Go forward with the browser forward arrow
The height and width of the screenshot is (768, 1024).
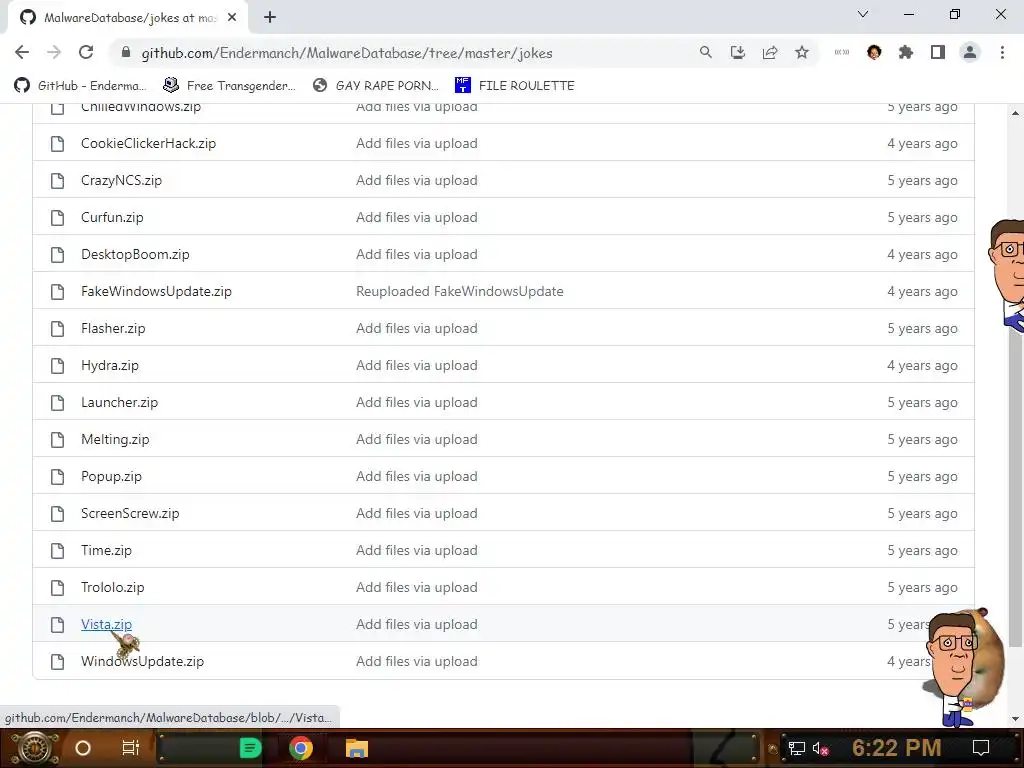[x=54, y=53]
